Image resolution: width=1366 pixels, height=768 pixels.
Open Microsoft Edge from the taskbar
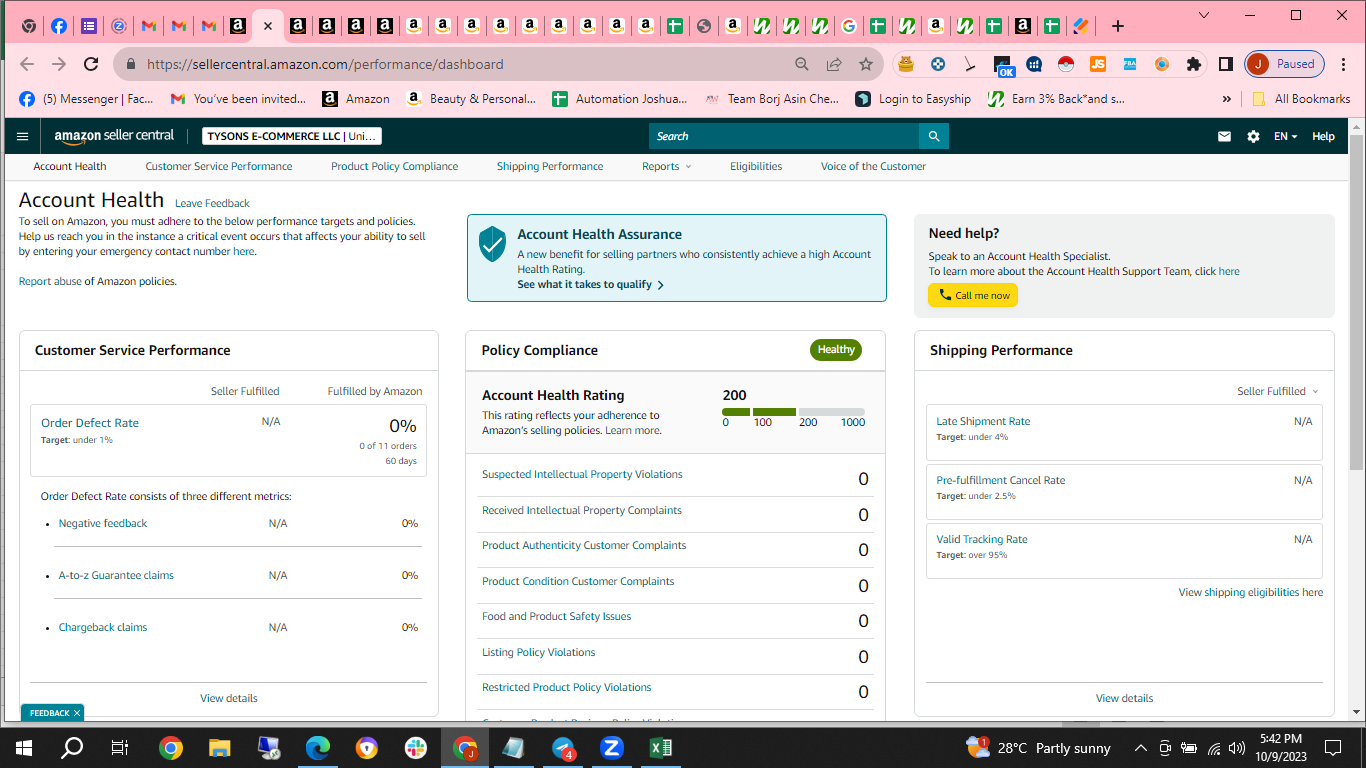tap(317, 748)
